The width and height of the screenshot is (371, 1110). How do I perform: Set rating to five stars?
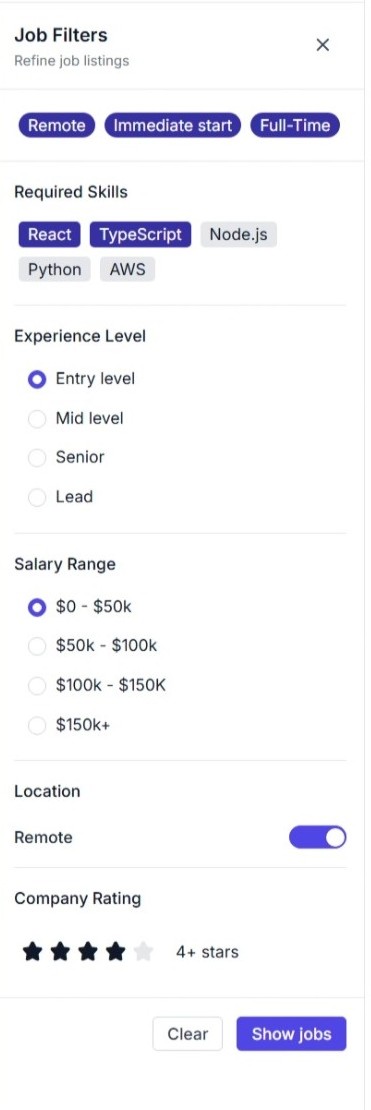tap(143, 952)
